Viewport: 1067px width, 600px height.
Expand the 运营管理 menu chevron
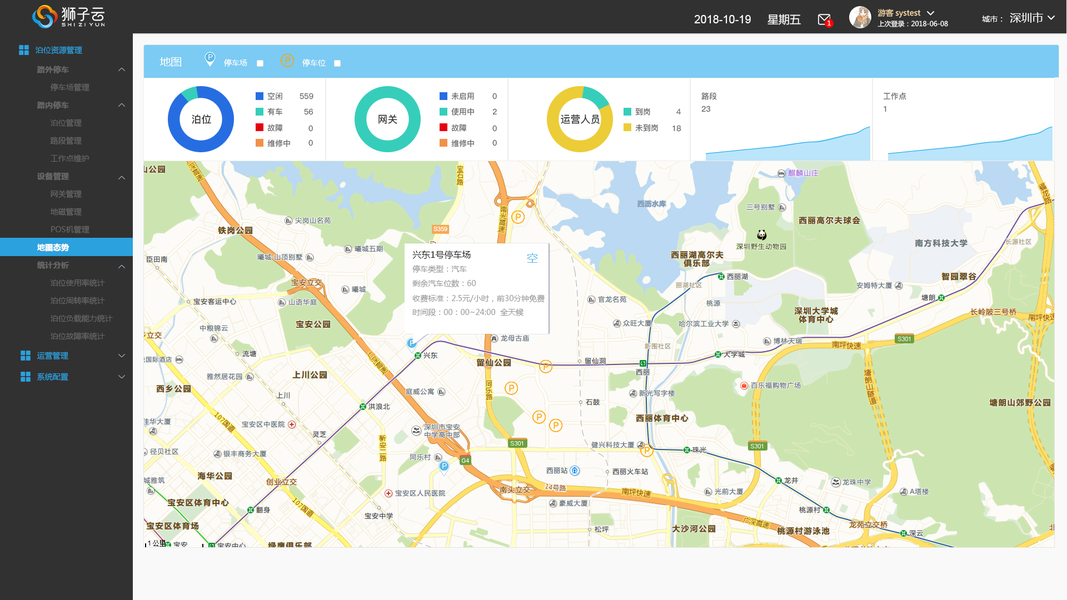121,355
